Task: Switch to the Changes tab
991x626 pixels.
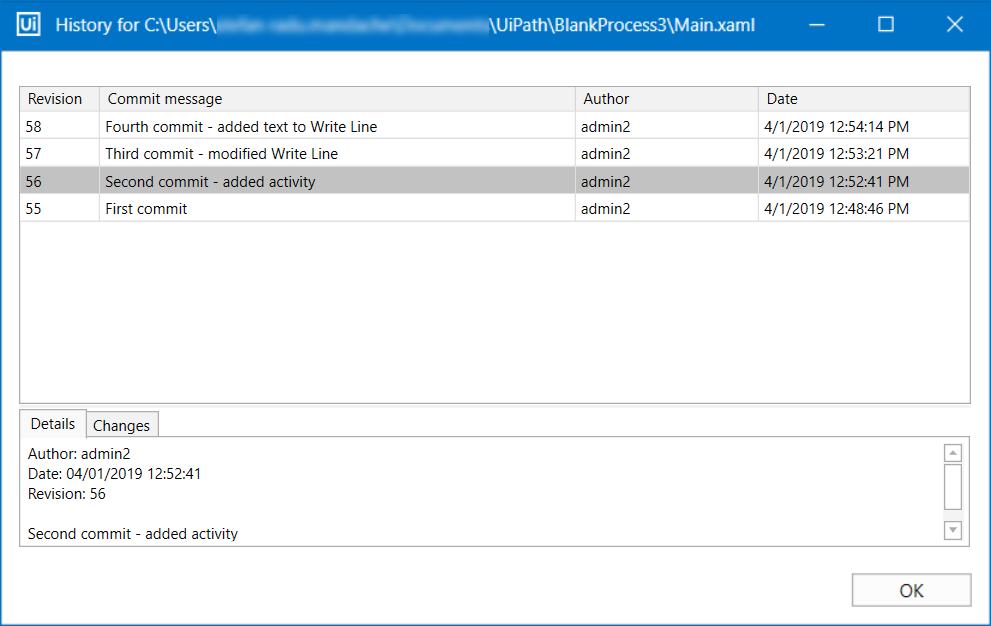Action: point(121,424)
